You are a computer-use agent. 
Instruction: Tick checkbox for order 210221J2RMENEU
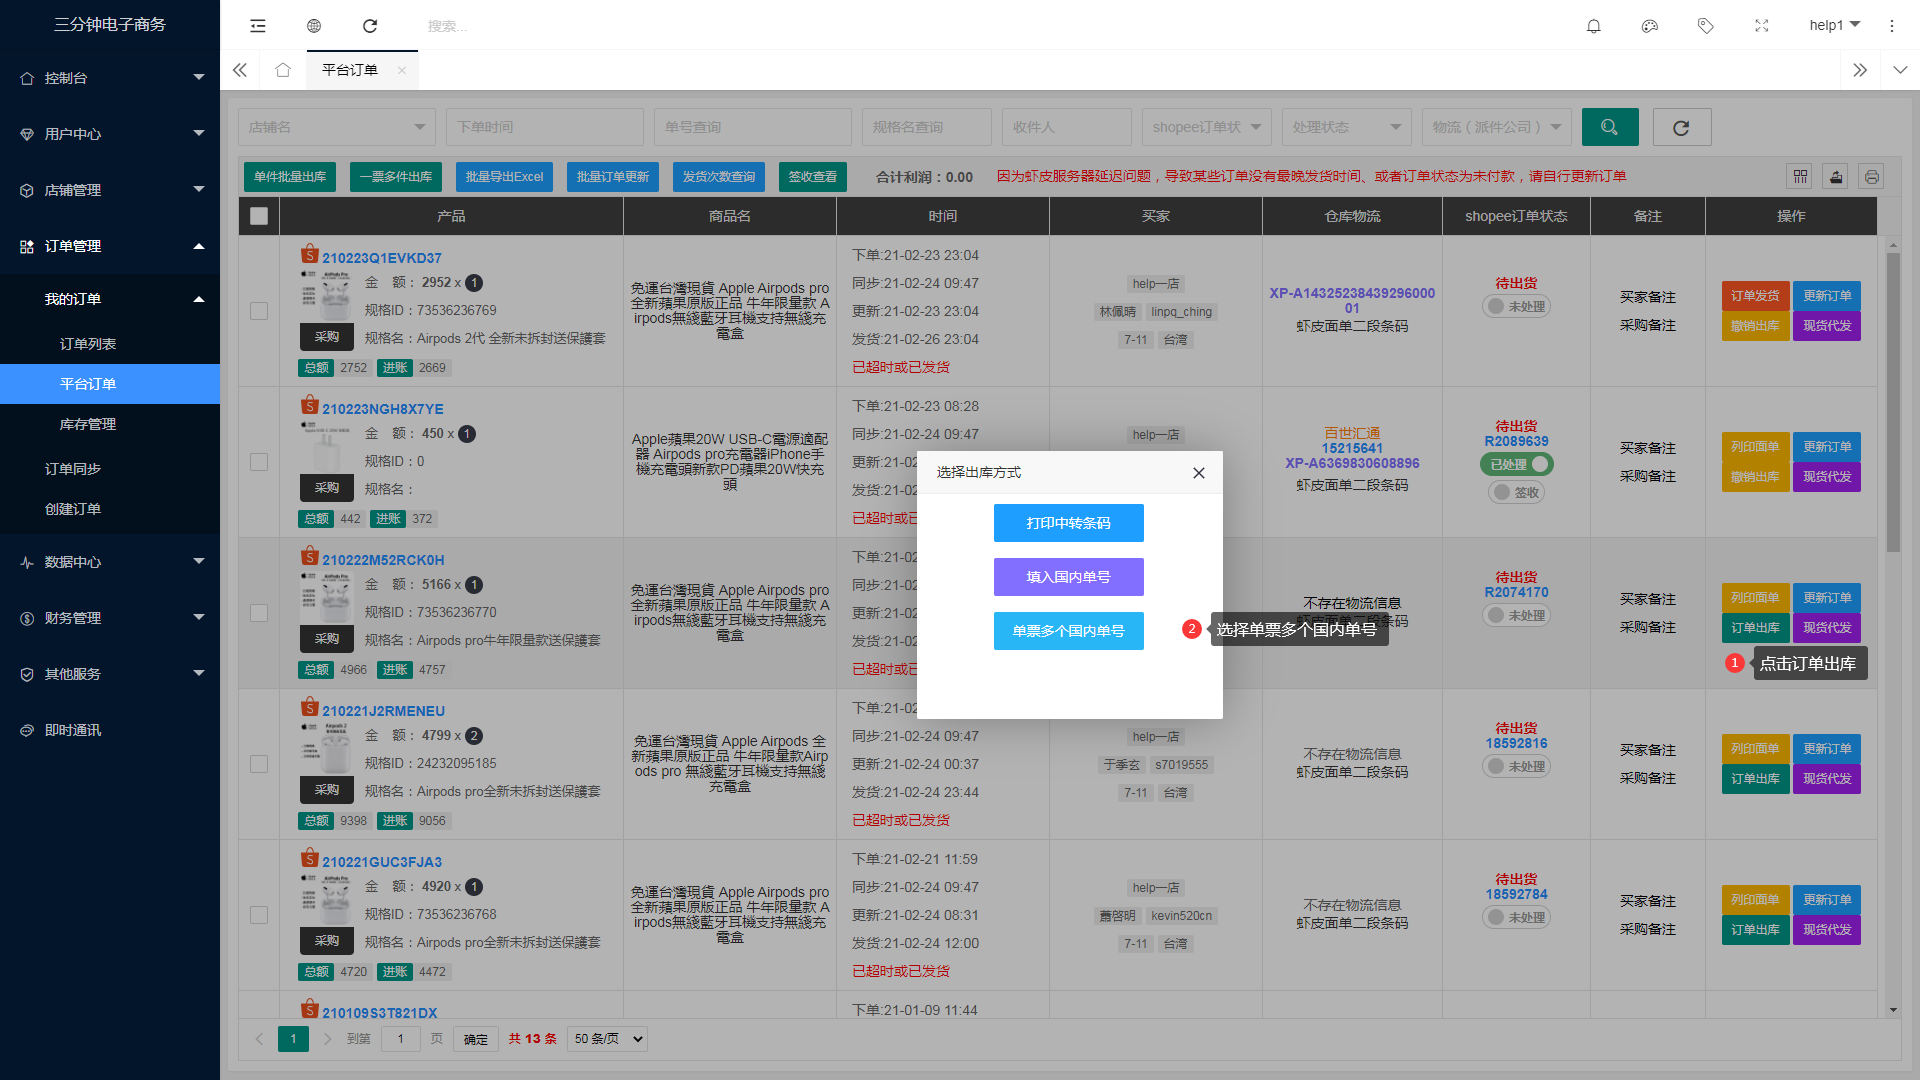click(259, 764)
